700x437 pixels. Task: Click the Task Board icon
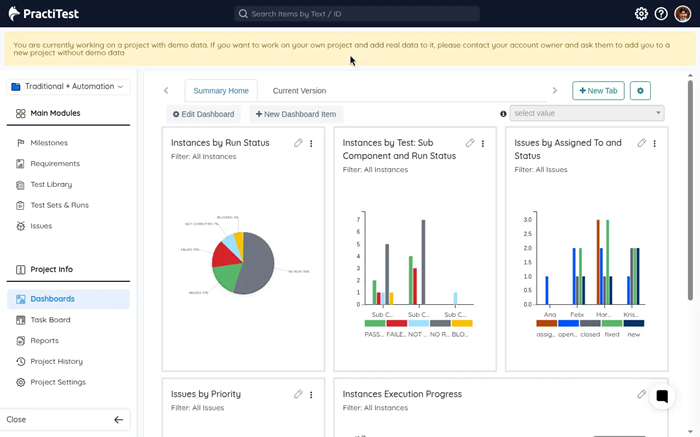point(21,320)
